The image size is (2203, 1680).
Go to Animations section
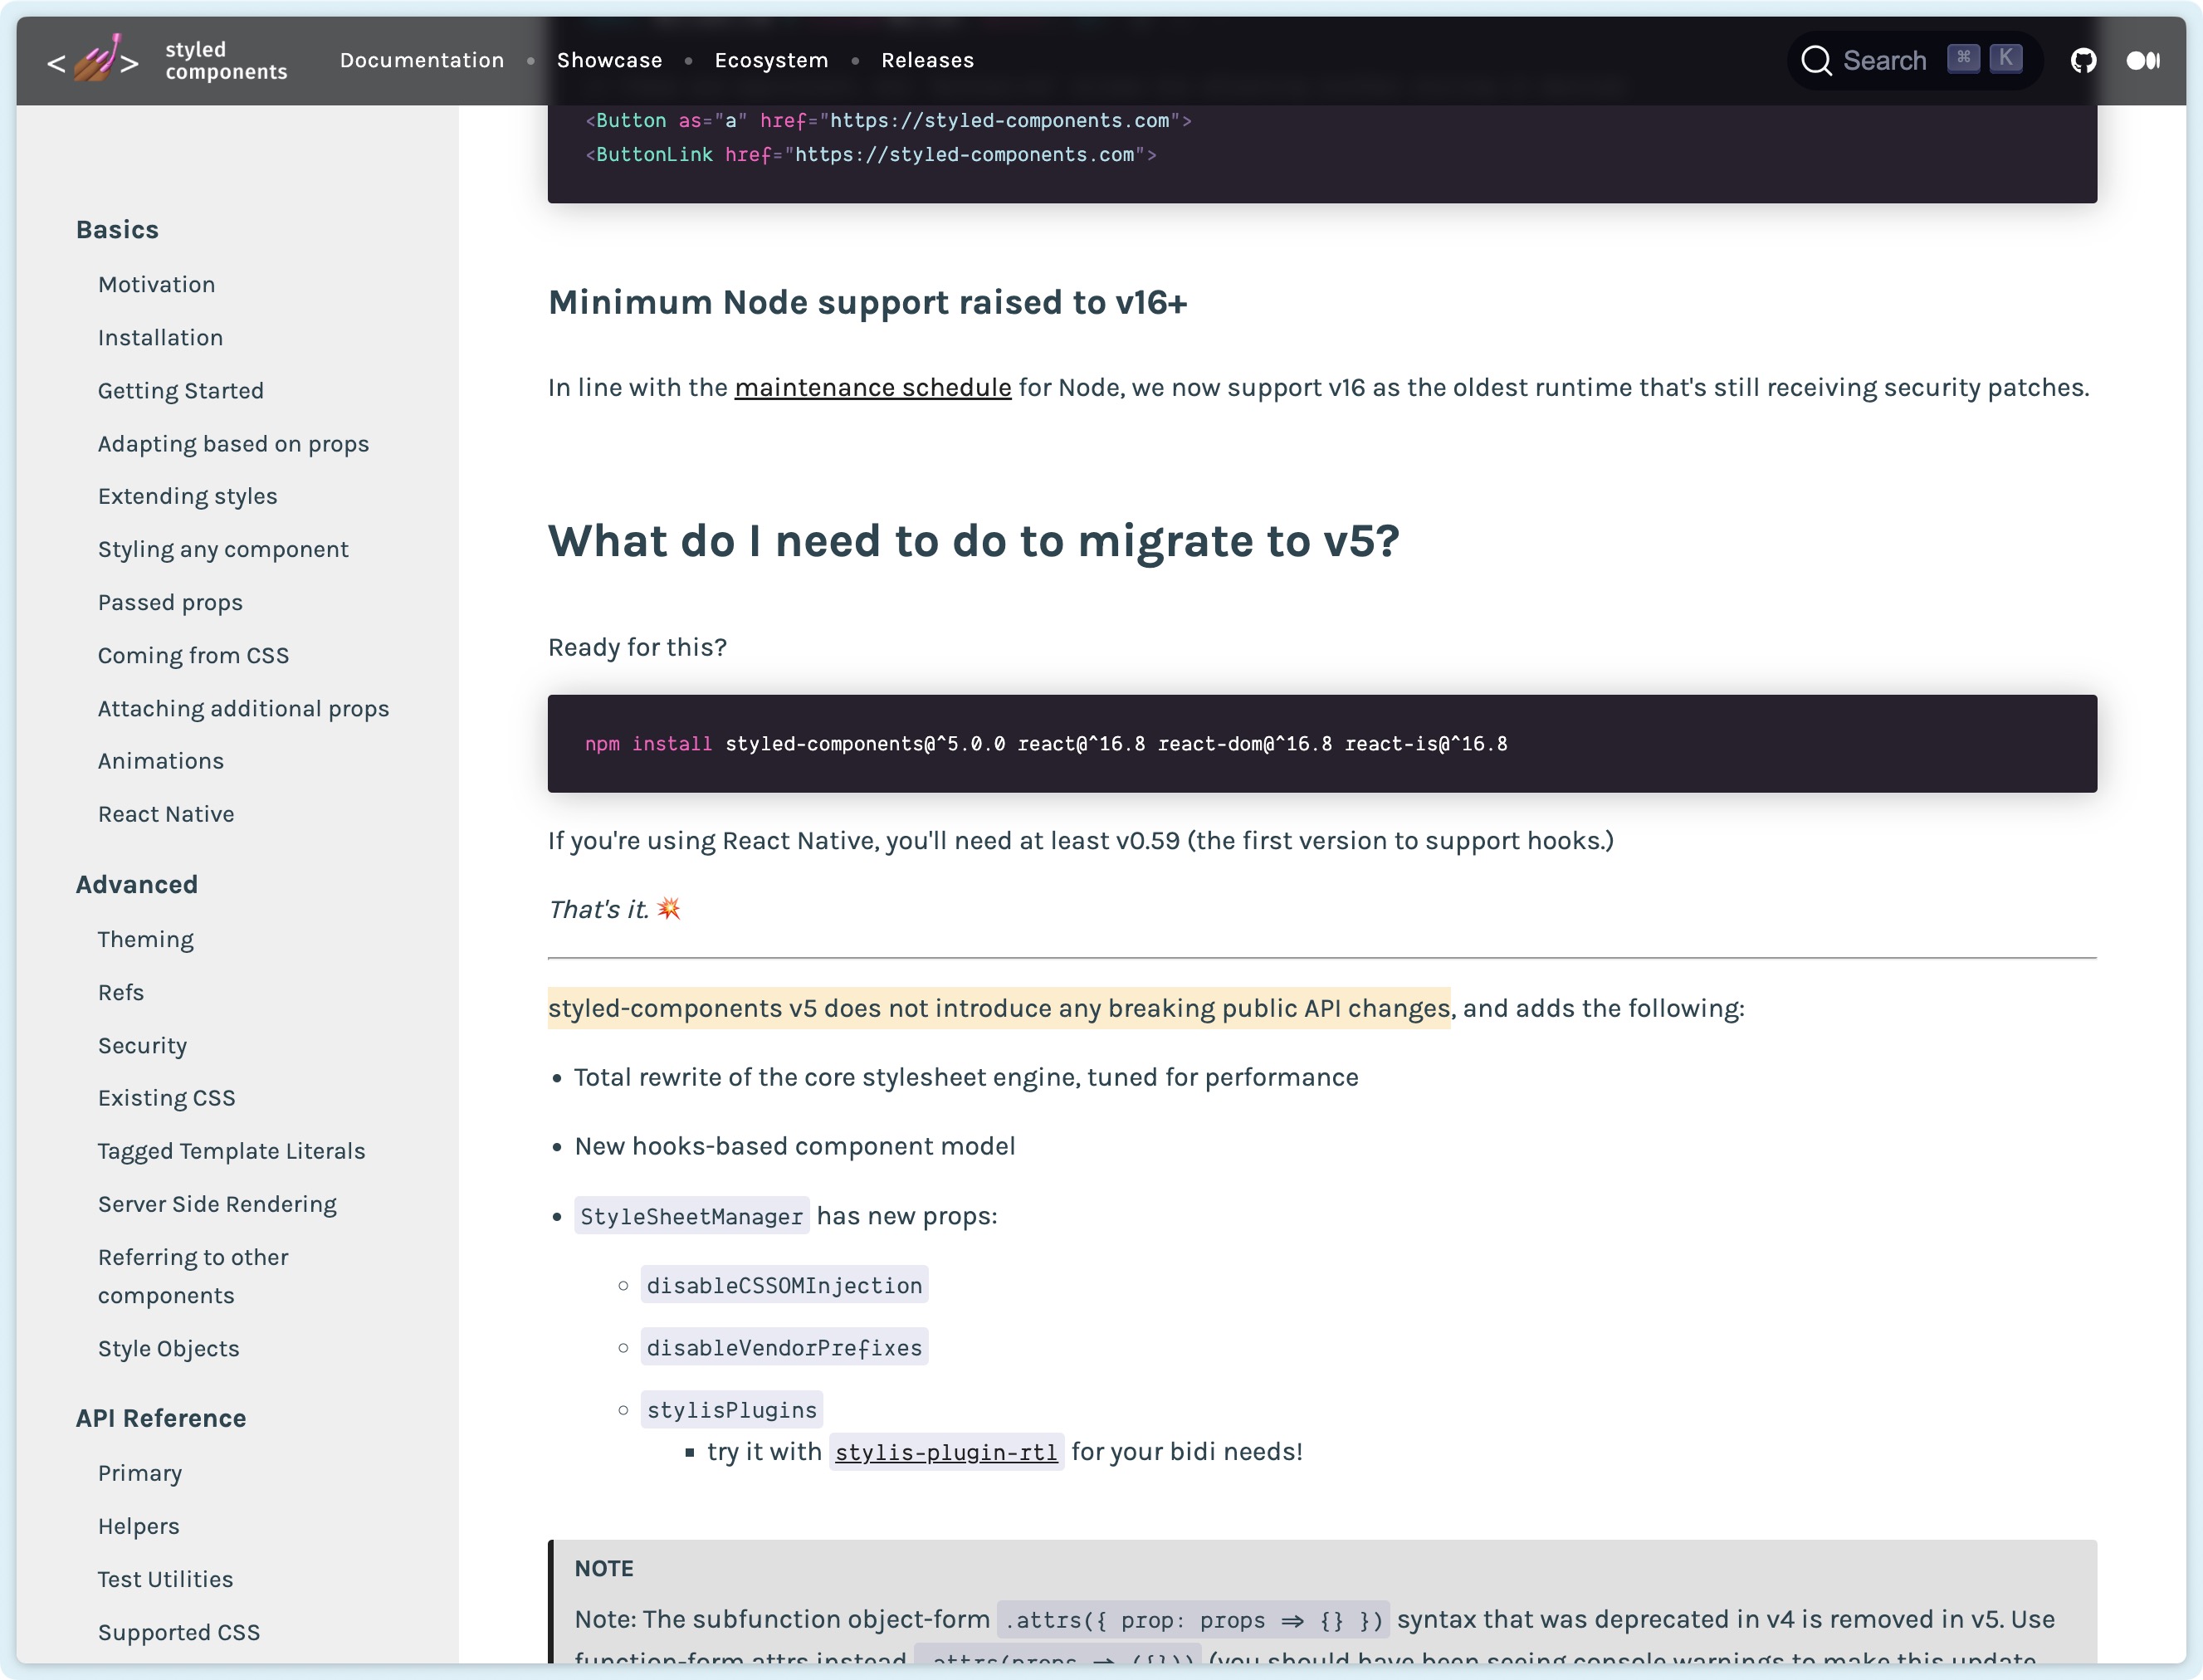coord(160,762)
